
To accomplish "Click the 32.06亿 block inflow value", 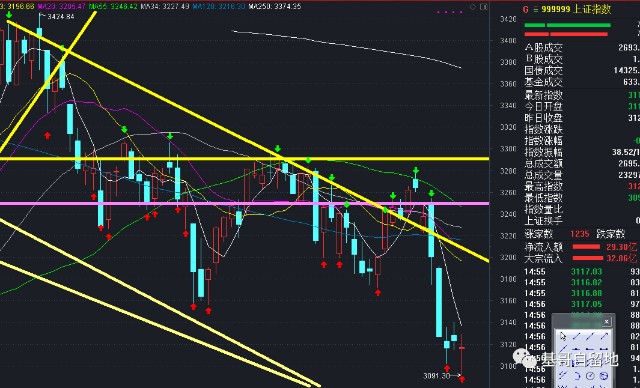I will coord(621,258).
